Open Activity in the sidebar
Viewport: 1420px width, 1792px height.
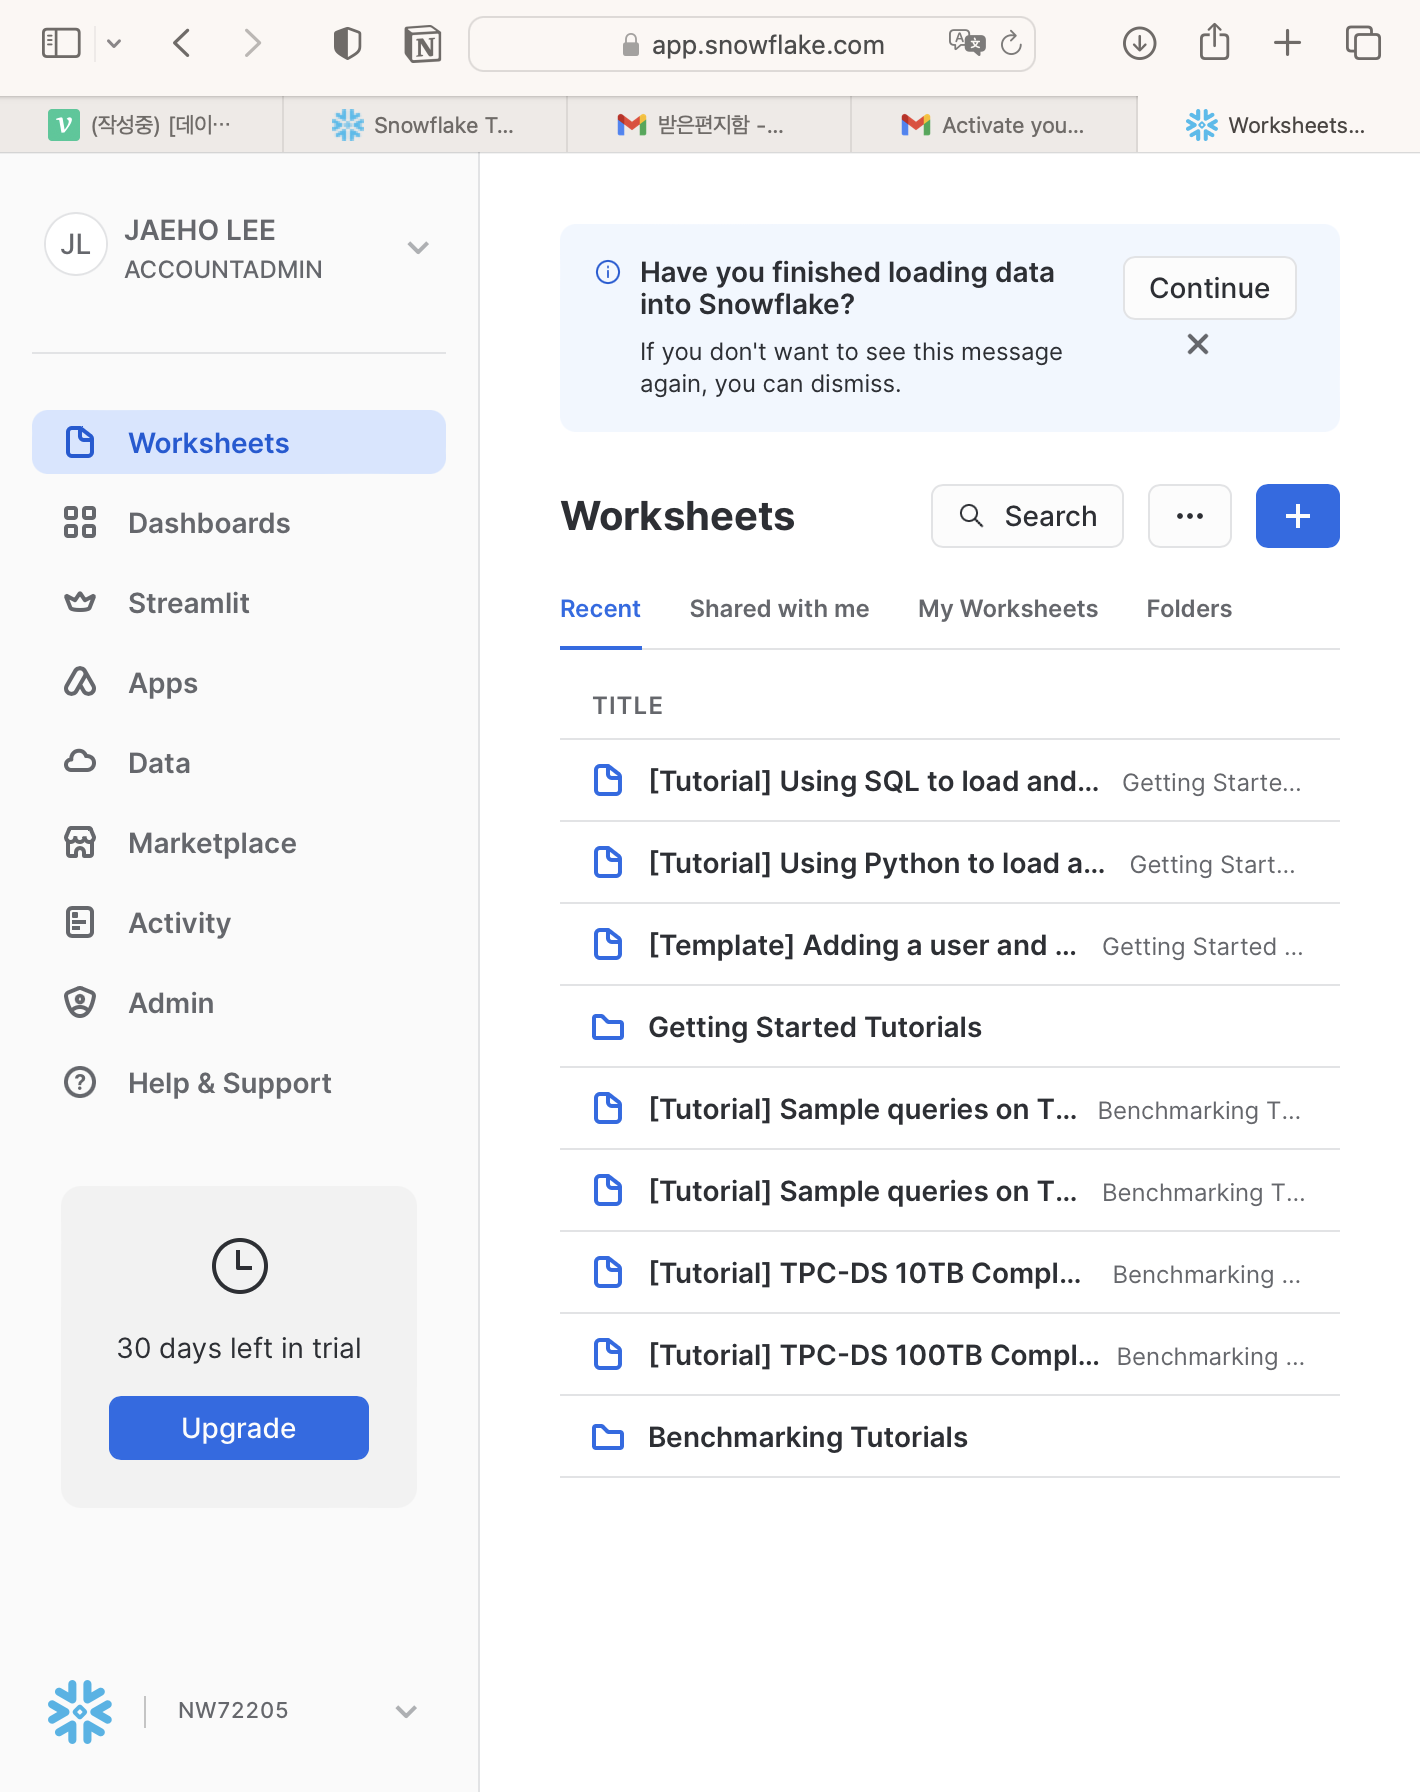[x=239, y=922]
